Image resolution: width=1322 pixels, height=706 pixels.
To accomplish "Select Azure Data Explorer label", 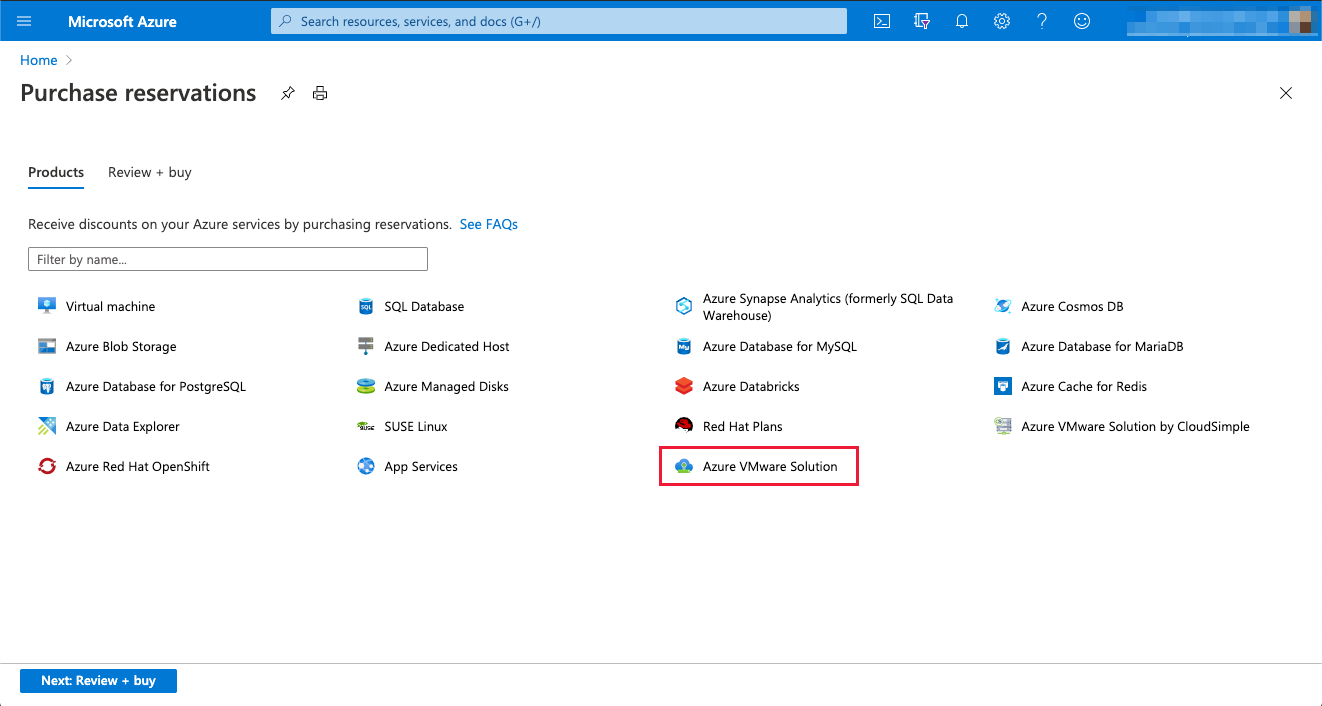I will (x=123, y=426).
